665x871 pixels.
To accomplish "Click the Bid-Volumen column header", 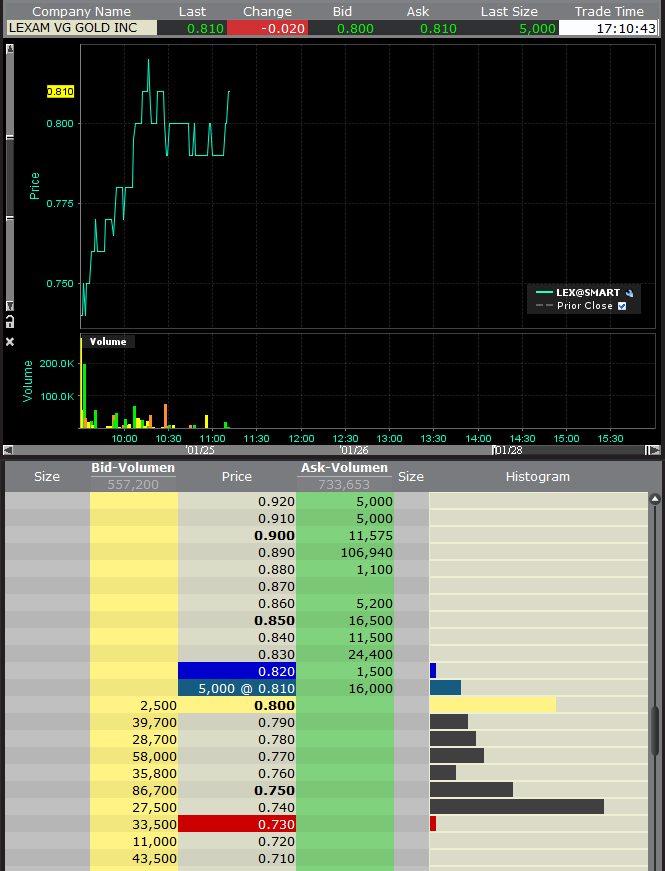I will [x=133, y=468].
